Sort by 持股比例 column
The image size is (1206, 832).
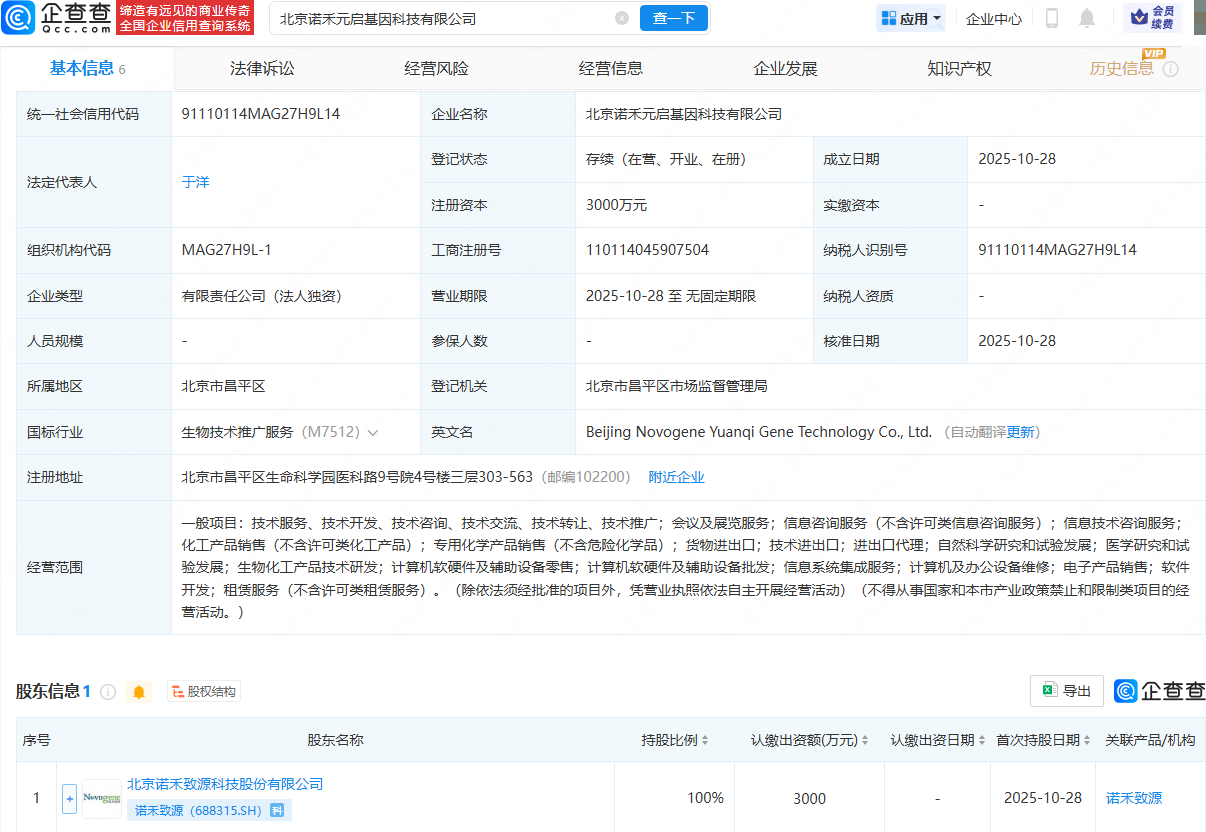coord(675,741)
